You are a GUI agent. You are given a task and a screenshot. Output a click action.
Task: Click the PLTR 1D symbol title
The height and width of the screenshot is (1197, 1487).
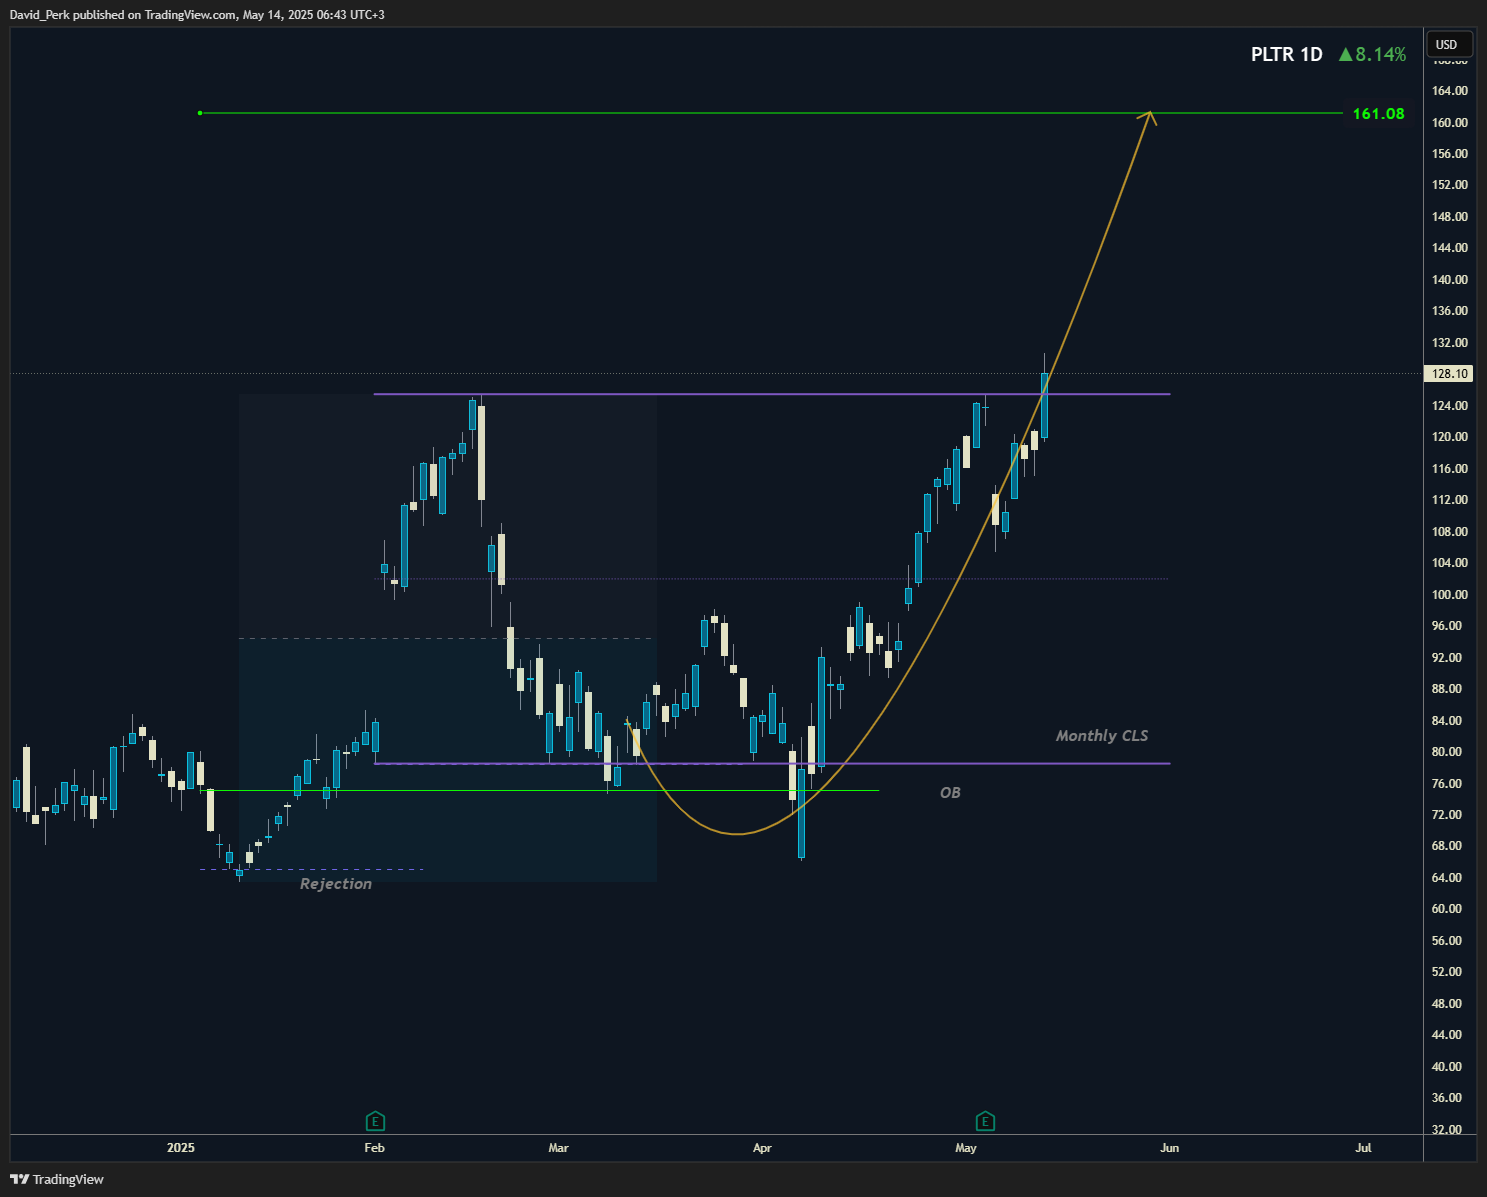1286,54
